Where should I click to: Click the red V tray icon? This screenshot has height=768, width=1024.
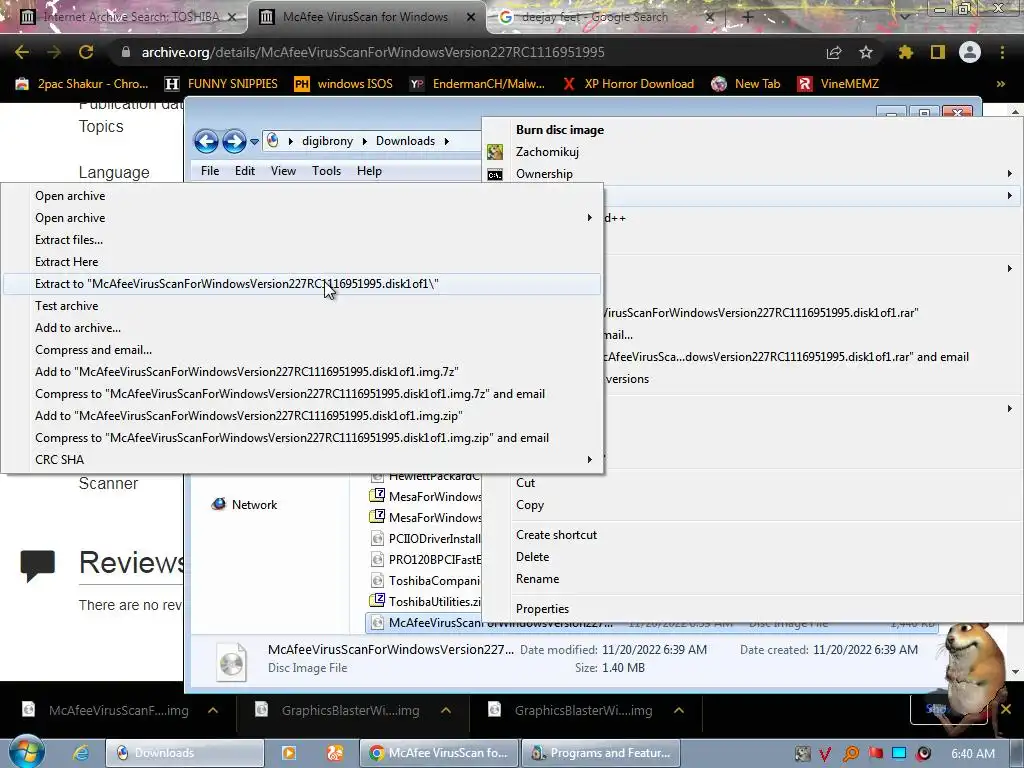point(825,754)
